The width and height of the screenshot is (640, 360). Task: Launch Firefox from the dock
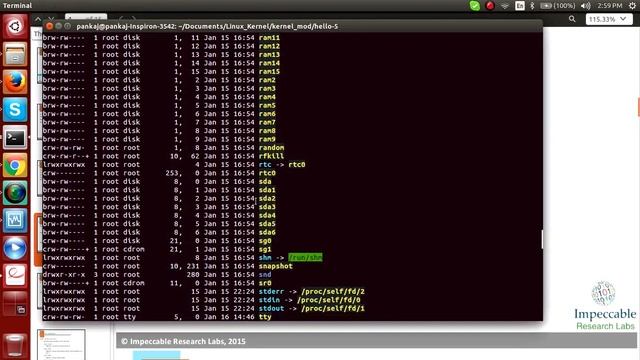(x=15, y=82)
